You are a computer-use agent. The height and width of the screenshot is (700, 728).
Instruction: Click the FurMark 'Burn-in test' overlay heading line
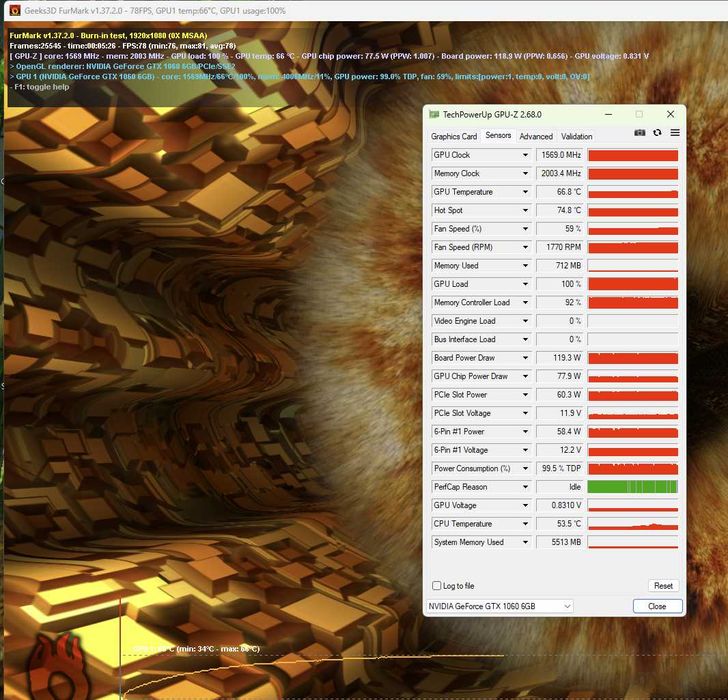click(108, 35)
